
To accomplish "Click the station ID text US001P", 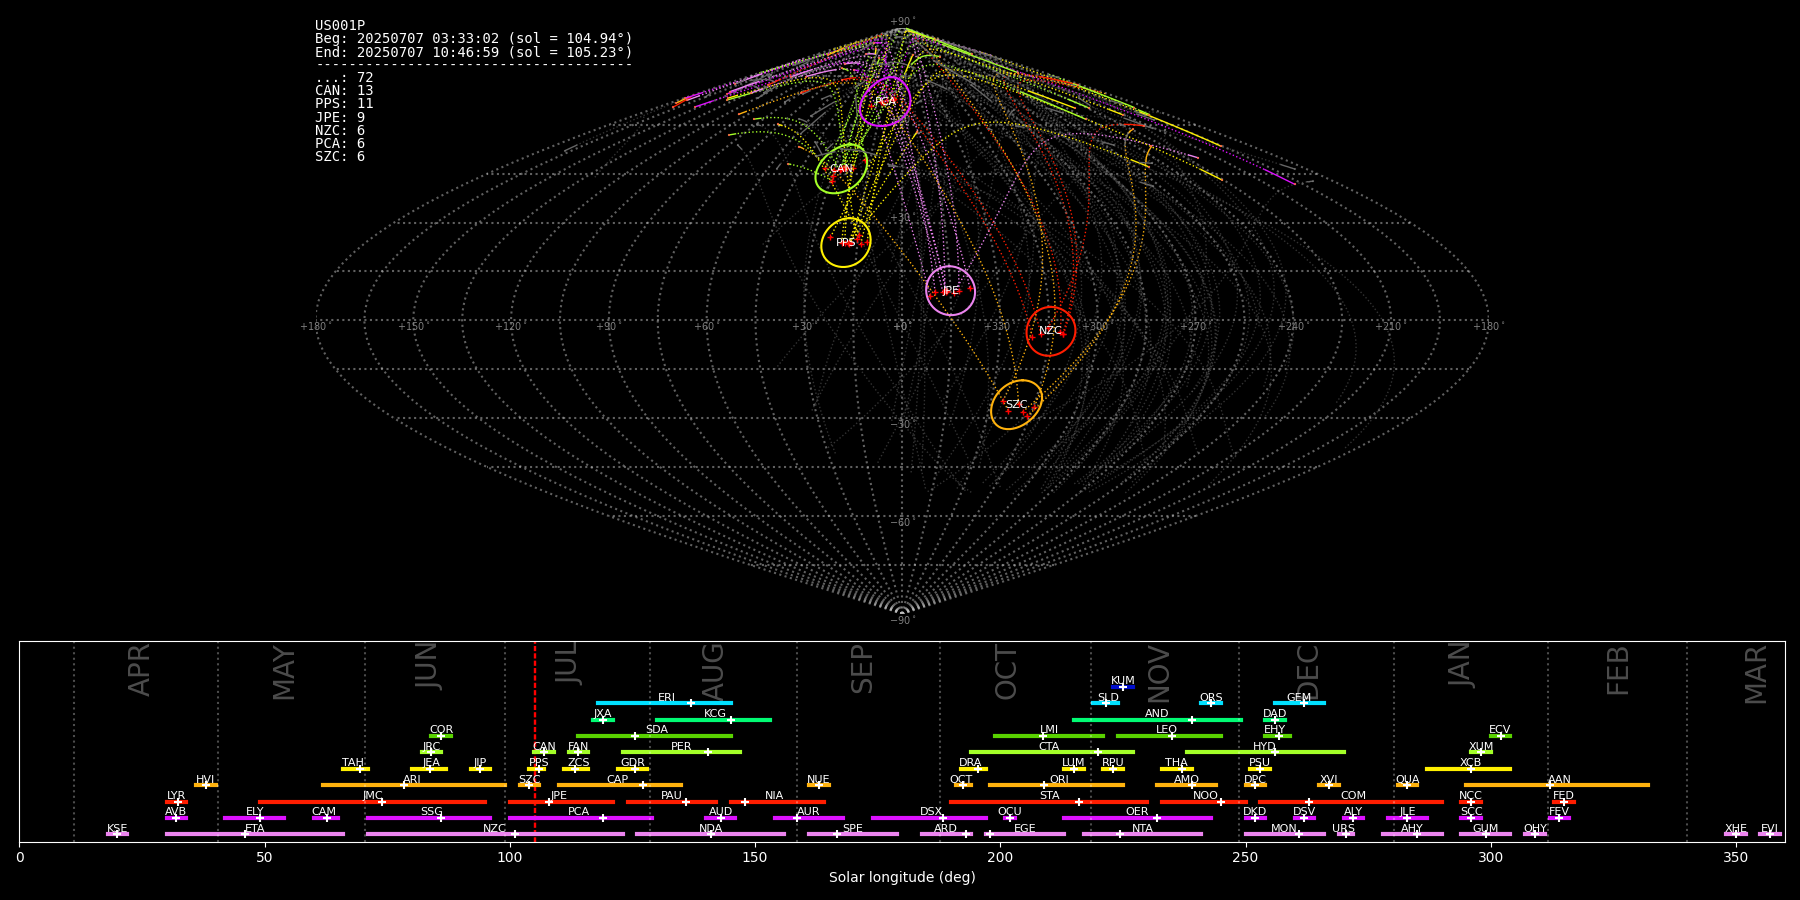I will click(x=340, y=26).
